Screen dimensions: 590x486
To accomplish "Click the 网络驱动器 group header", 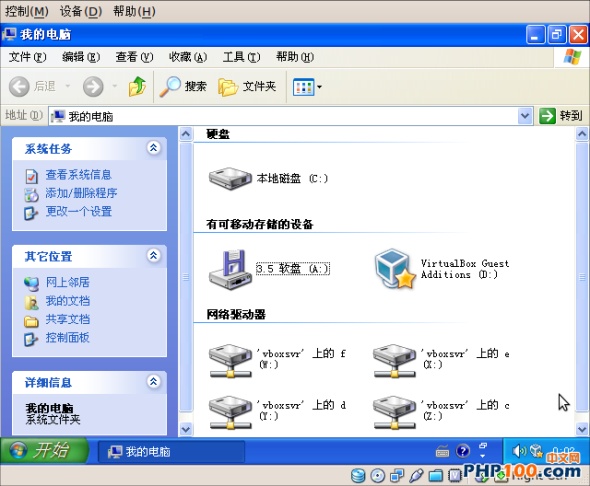I will click(236, 314).
